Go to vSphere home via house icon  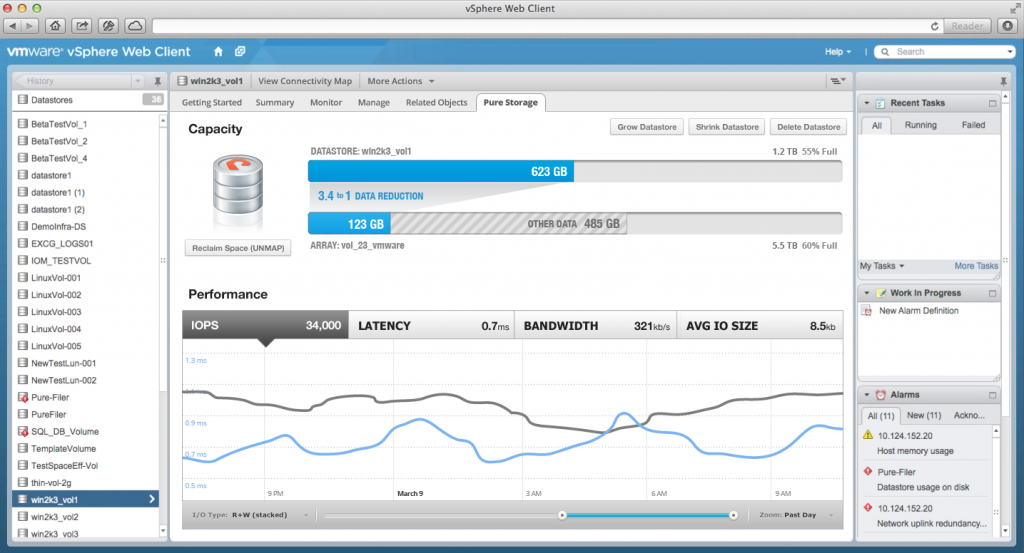click(x=218, y=52)
